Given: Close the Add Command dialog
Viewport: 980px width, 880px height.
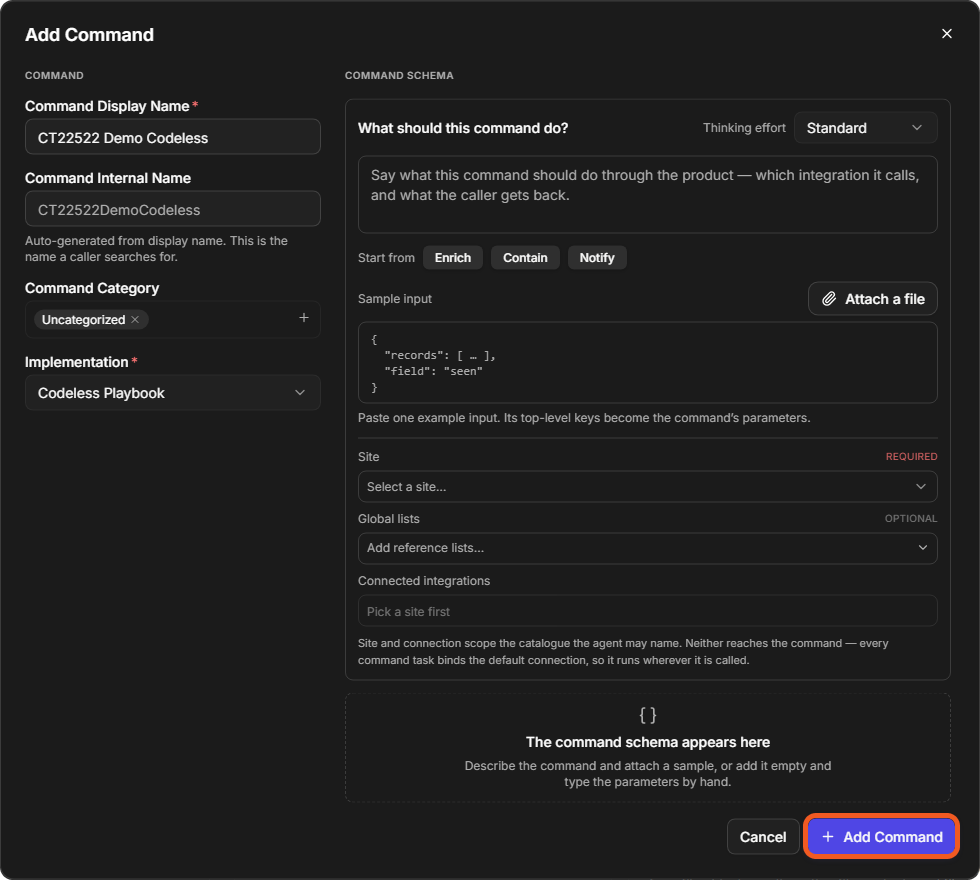Looking at the screenshot, I should [x=946, y=34].
